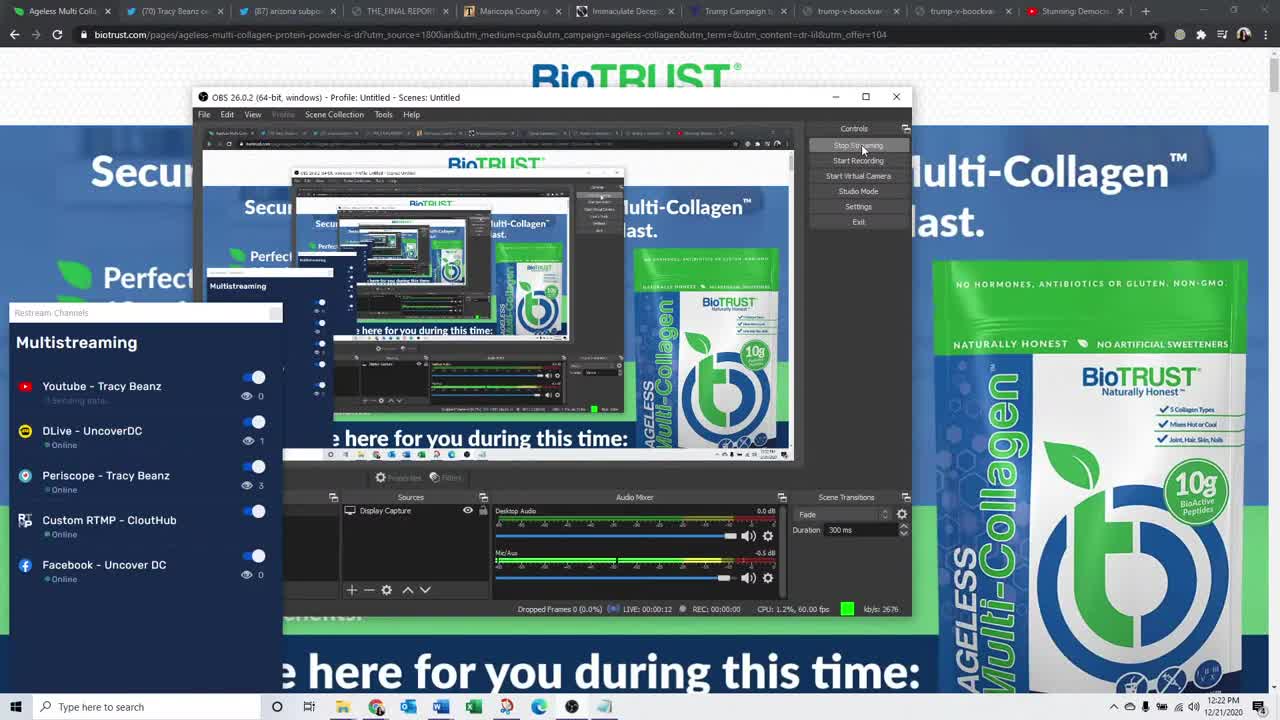Image resolution: width=1280 pixels, height=720 pixels.
Task: Open the Help menu in OBS
Action: (x=411, y=114)
